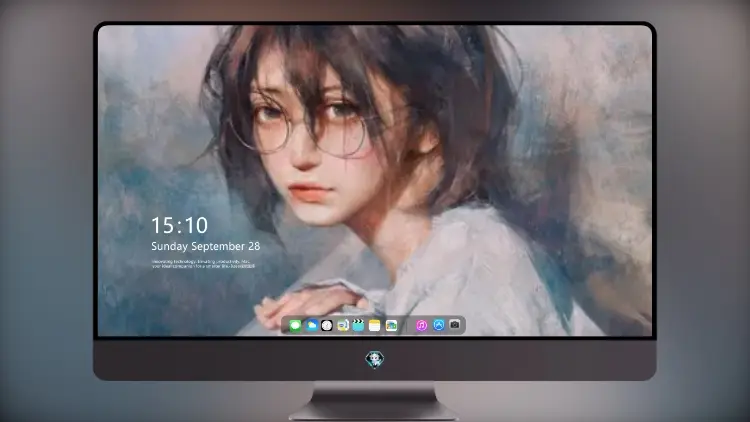Open the photo gallery app in dock
Image resolution: width=750 pixels, height=422 pixels.
coord(391,326)
